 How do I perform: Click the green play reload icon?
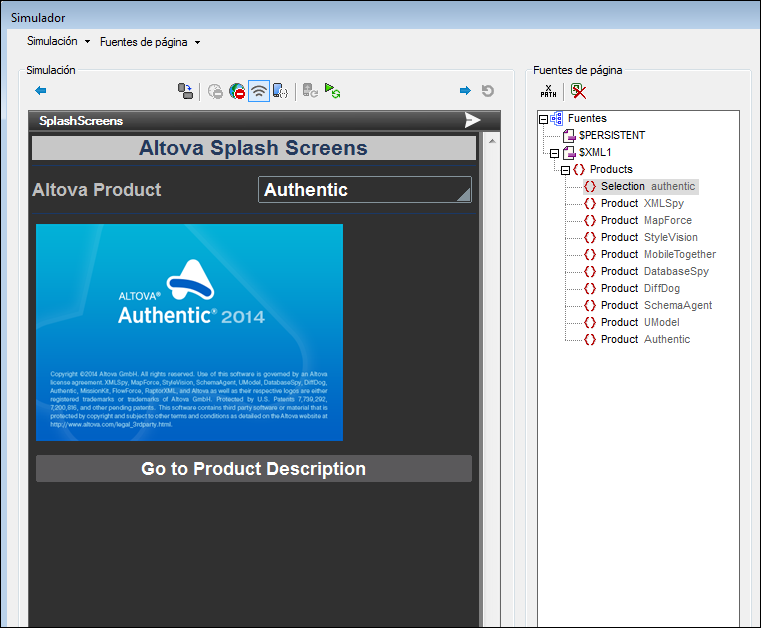point(333,91)
